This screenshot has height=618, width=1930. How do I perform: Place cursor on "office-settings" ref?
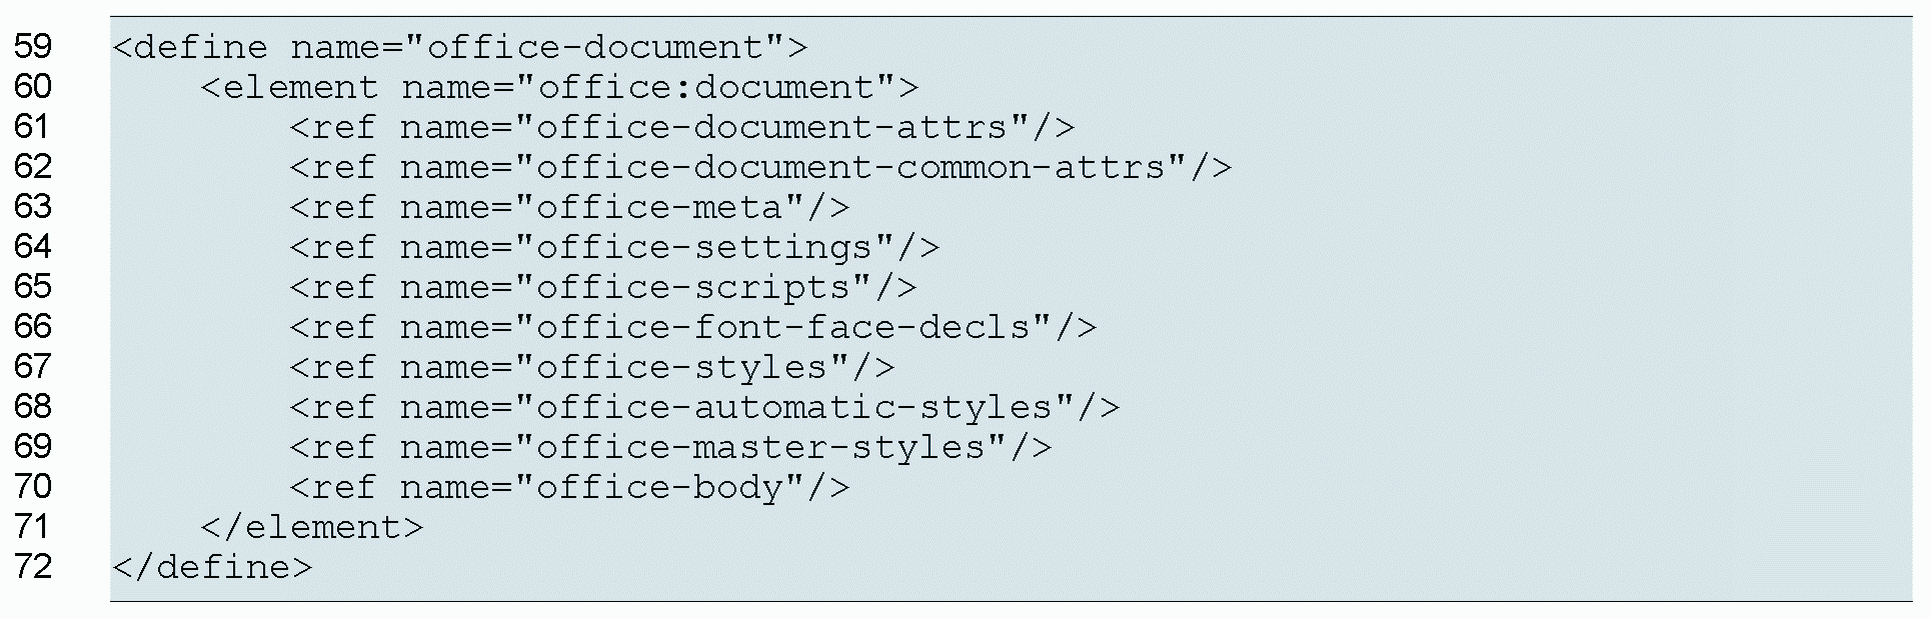click(614, 247)
